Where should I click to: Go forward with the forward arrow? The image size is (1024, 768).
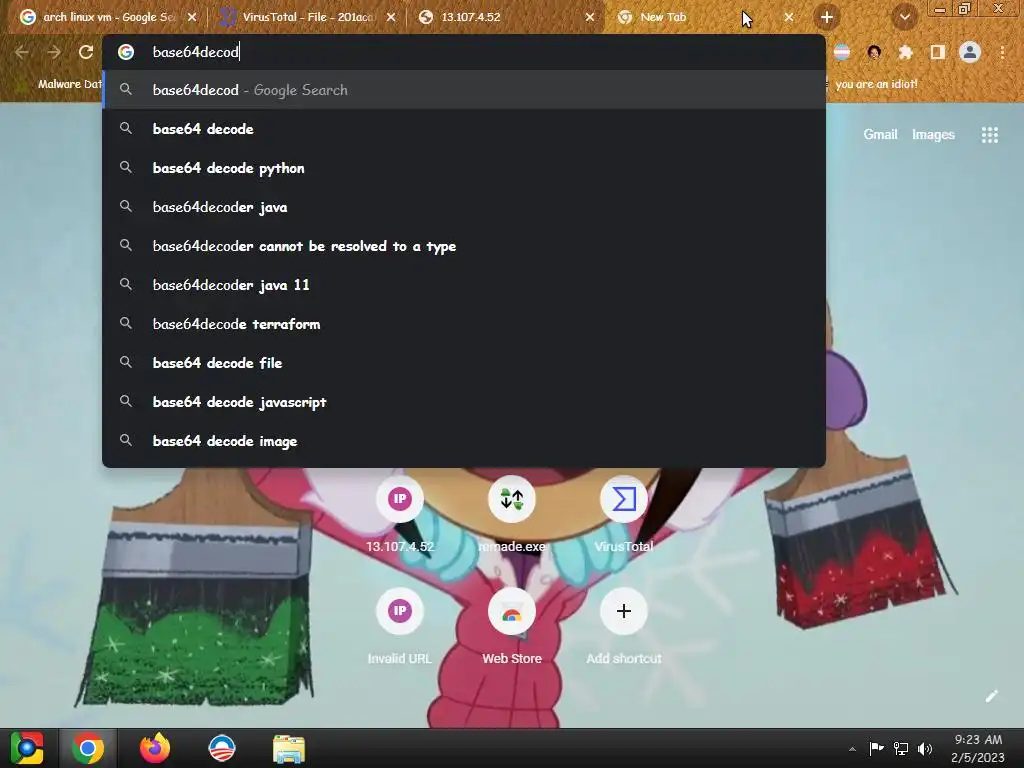54,52
